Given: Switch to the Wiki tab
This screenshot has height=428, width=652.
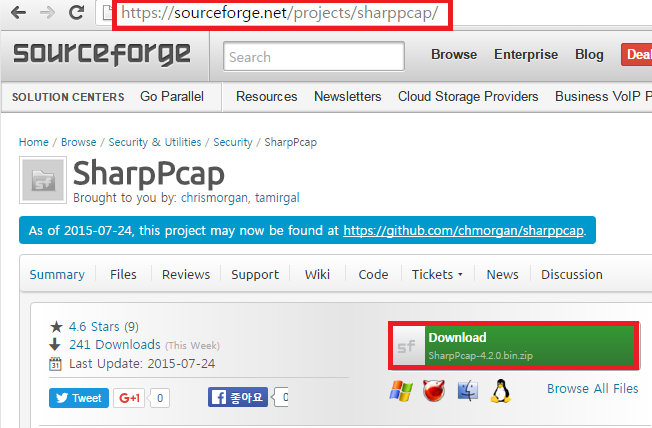Looking at the screenshot, I should 317,275.
